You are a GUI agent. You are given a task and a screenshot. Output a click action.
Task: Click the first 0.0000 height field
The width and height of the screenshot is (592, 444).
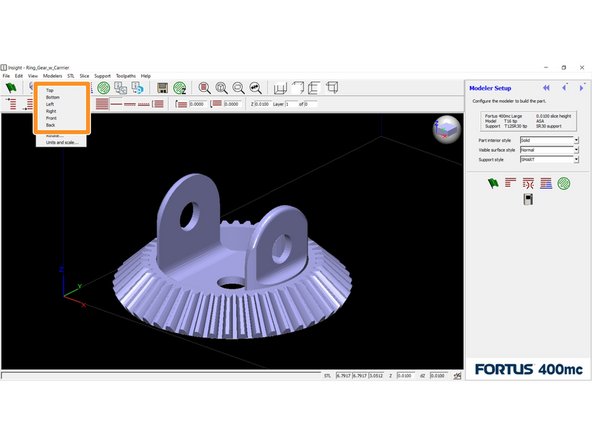click(197, 104)
